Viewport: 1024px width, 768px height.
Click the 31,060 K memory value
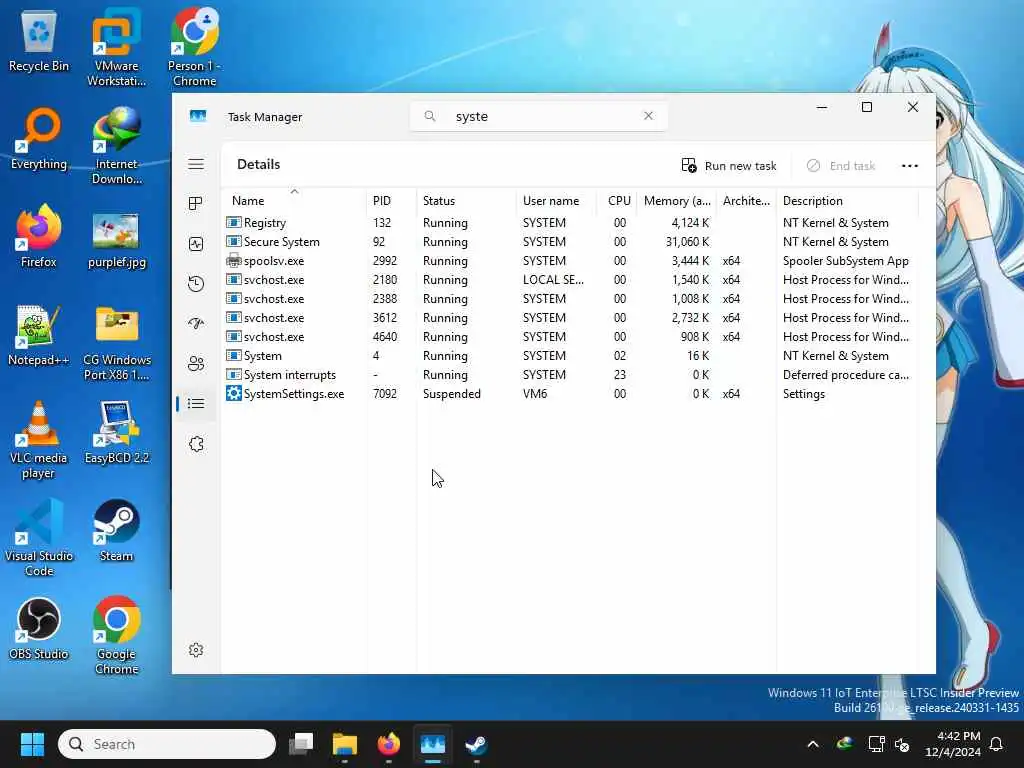tap(687, 242)
